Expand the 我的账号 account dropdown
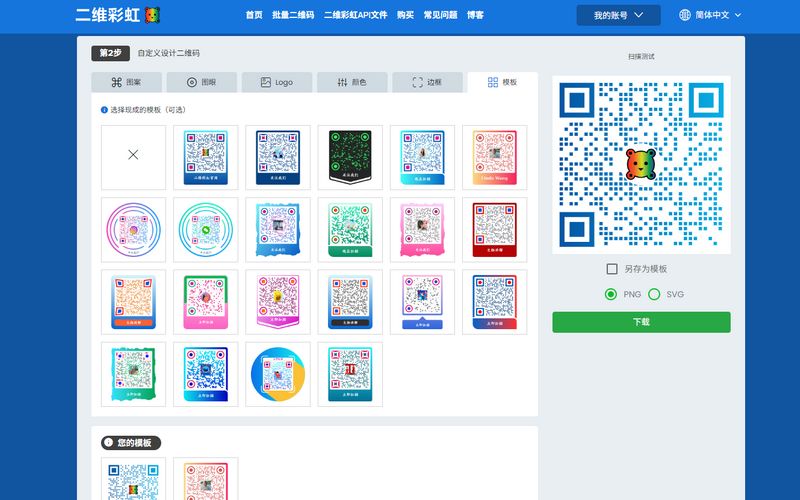The width and height of the screenshot is (800, 500). pyautogui.click(x=618, y=15)
